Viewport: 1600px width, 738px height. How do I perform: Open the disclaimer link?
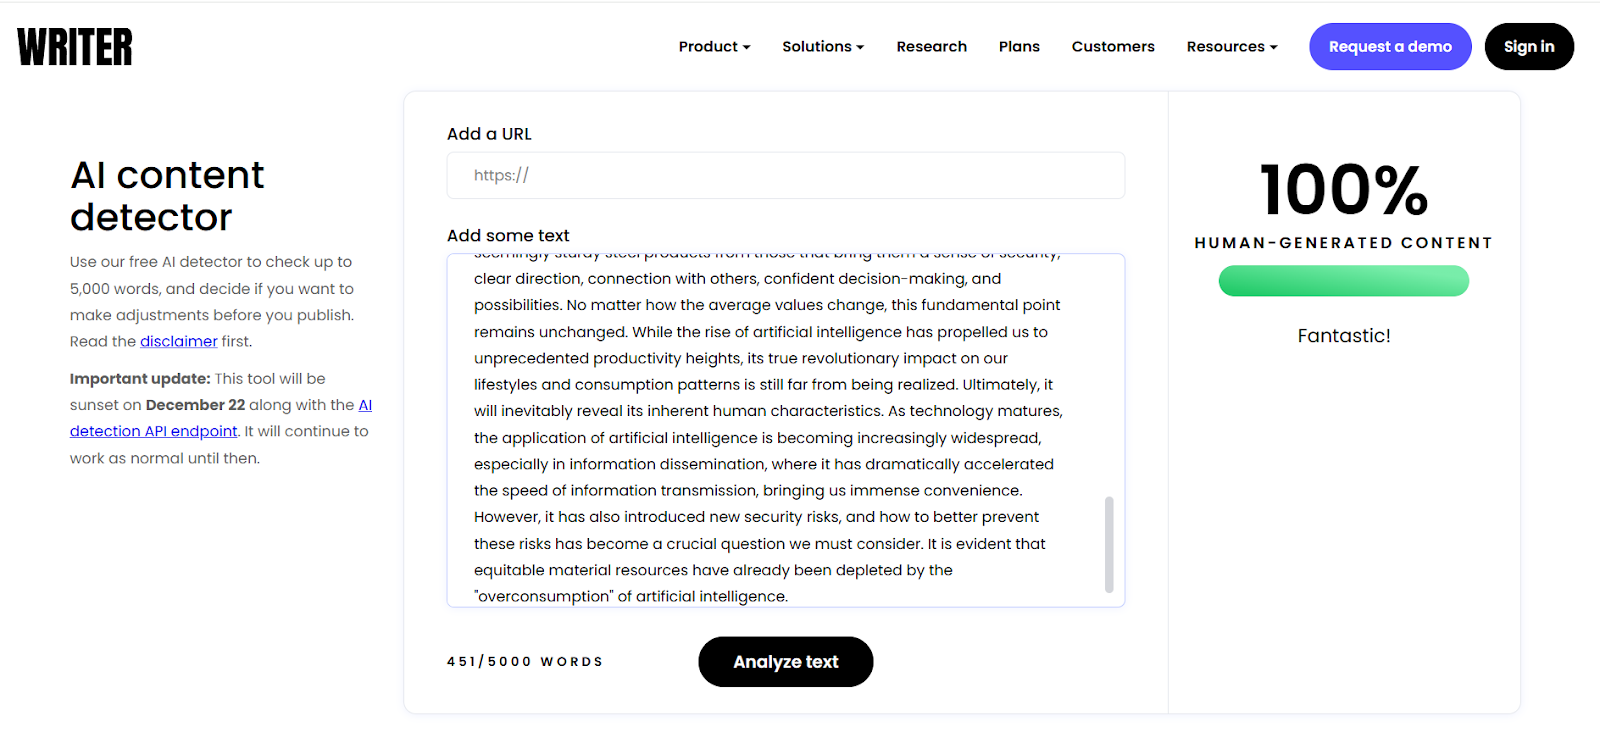point(178,341)
